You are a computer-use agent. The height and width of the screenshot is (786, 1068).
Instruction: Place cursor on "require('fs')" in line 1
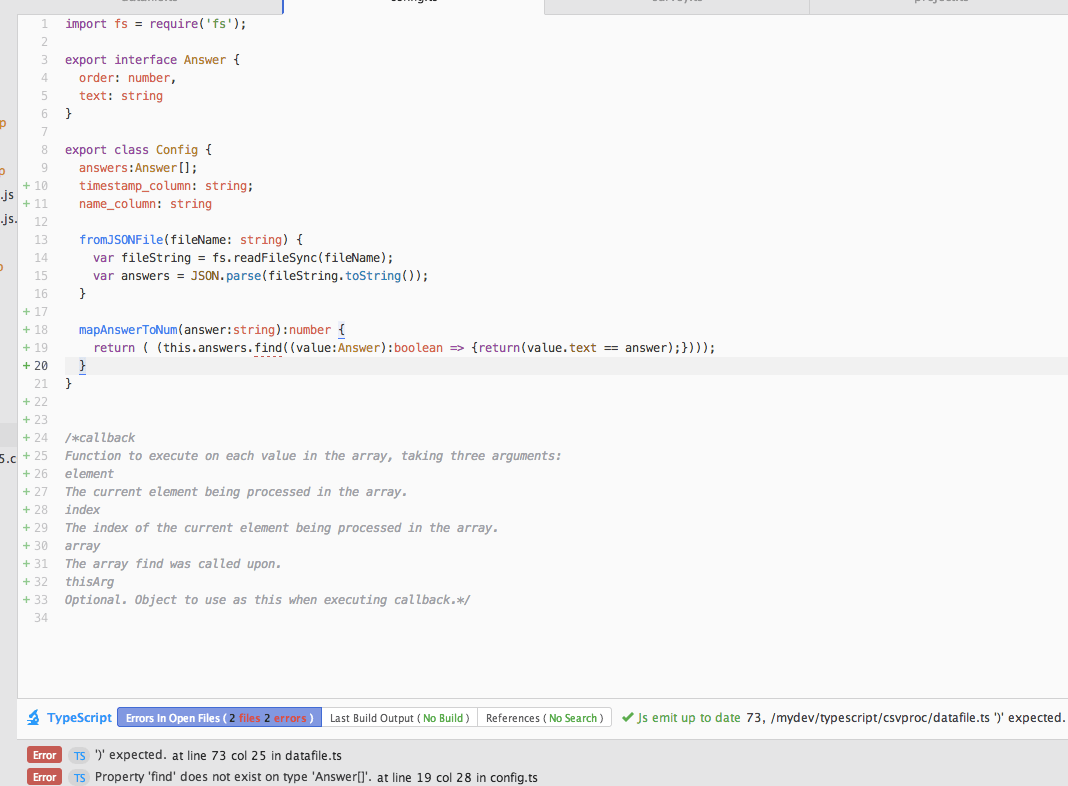[x=194, y=24]
